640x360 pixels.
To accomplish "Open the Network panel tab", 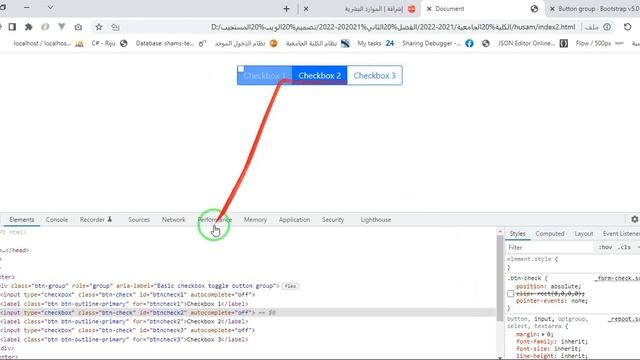I will pyautogui.click(x=173, y=220).
